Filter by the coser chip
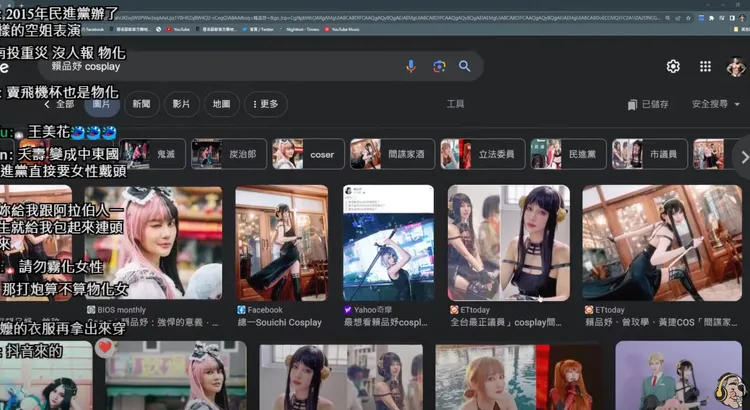Viewport: 750px width, 410px height. point(308,154)
